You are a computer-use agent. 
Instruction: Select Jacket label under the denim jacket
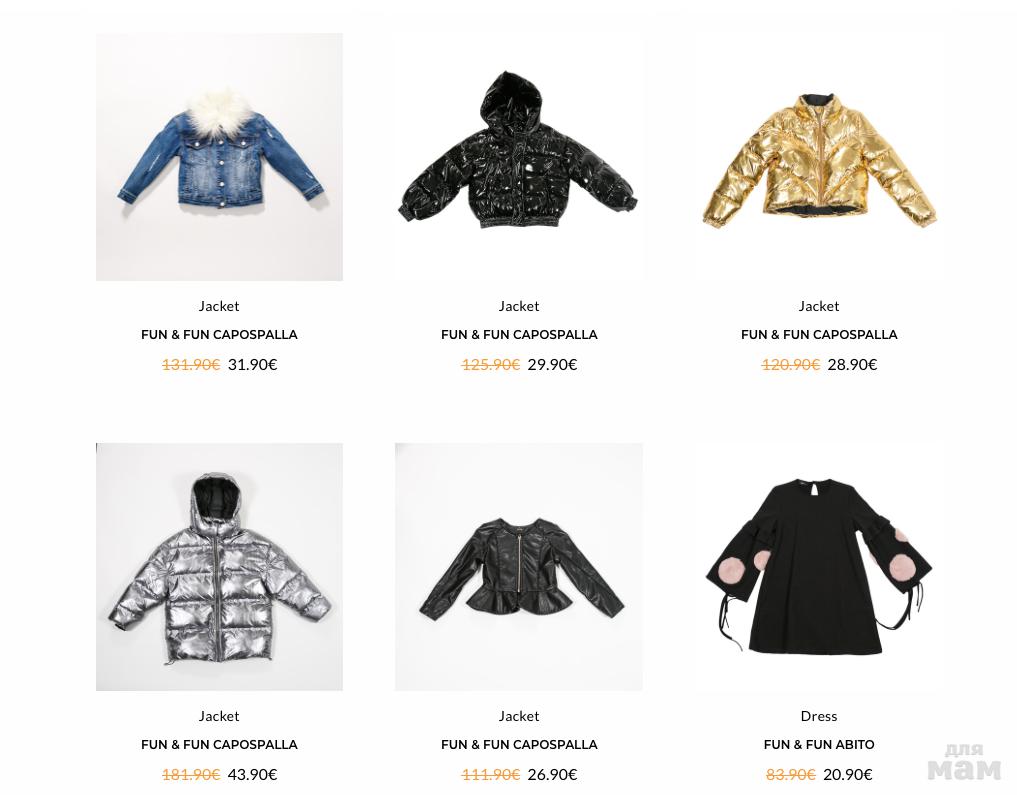(x=219, y=306)
